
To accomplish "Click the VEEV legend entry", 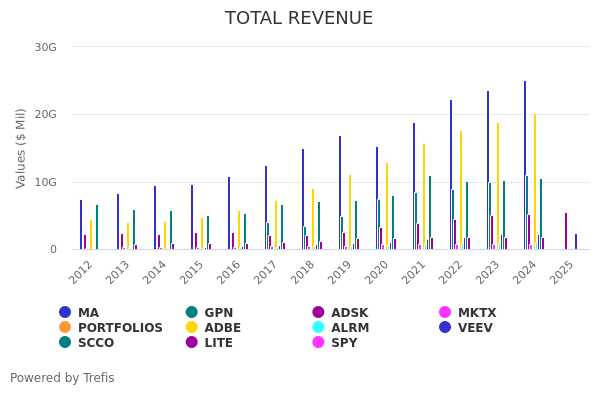I will 474,328.
